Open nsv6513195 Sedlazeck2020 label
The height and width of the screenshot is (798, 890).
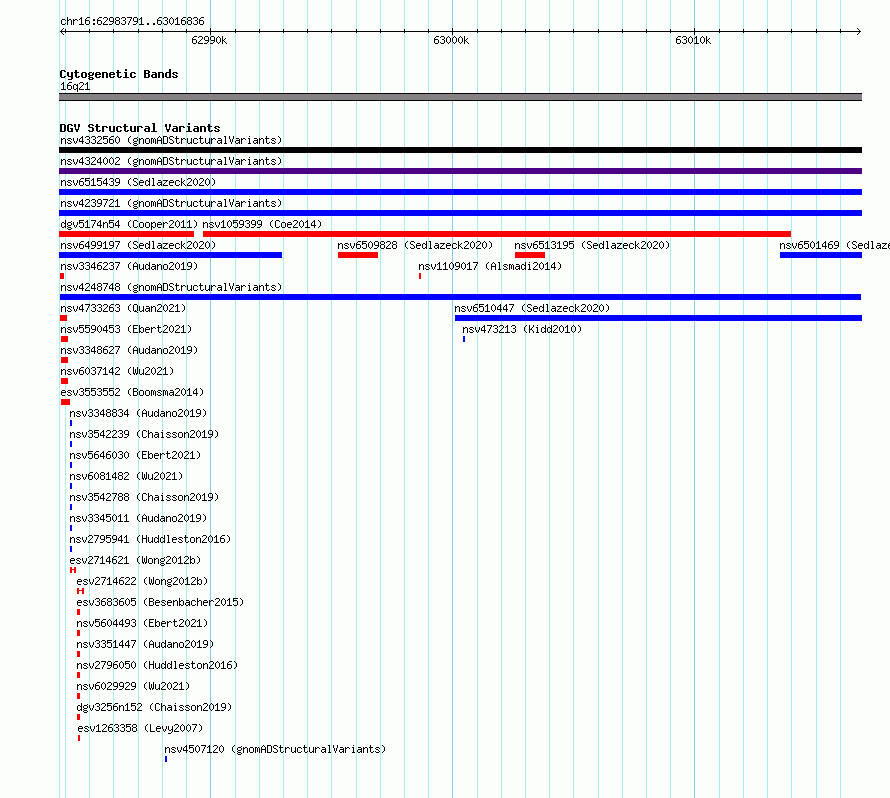(592, 245)
